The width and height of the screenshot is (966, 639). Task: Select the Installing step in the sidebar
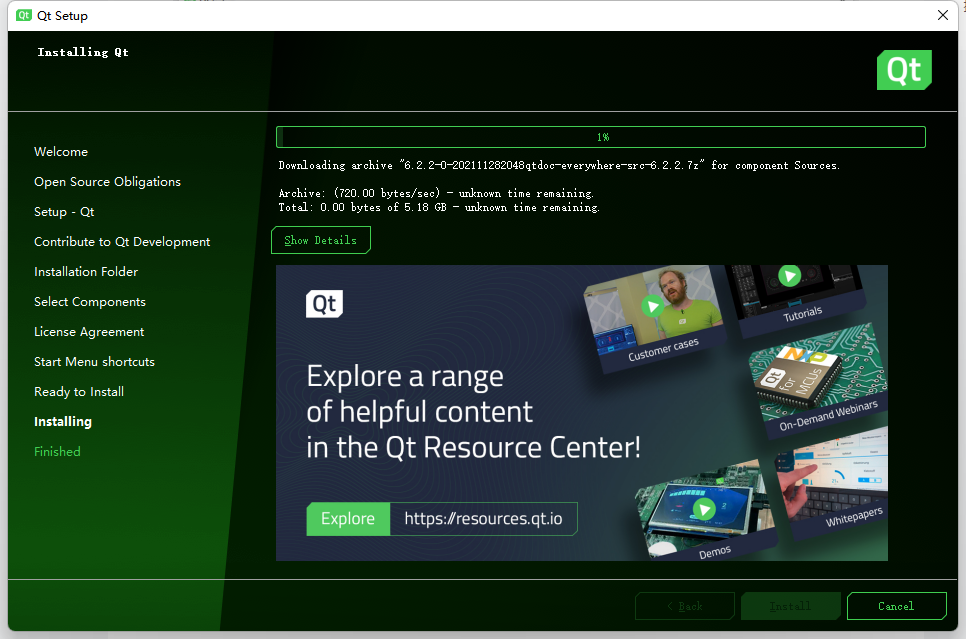(x=63, y=421)
